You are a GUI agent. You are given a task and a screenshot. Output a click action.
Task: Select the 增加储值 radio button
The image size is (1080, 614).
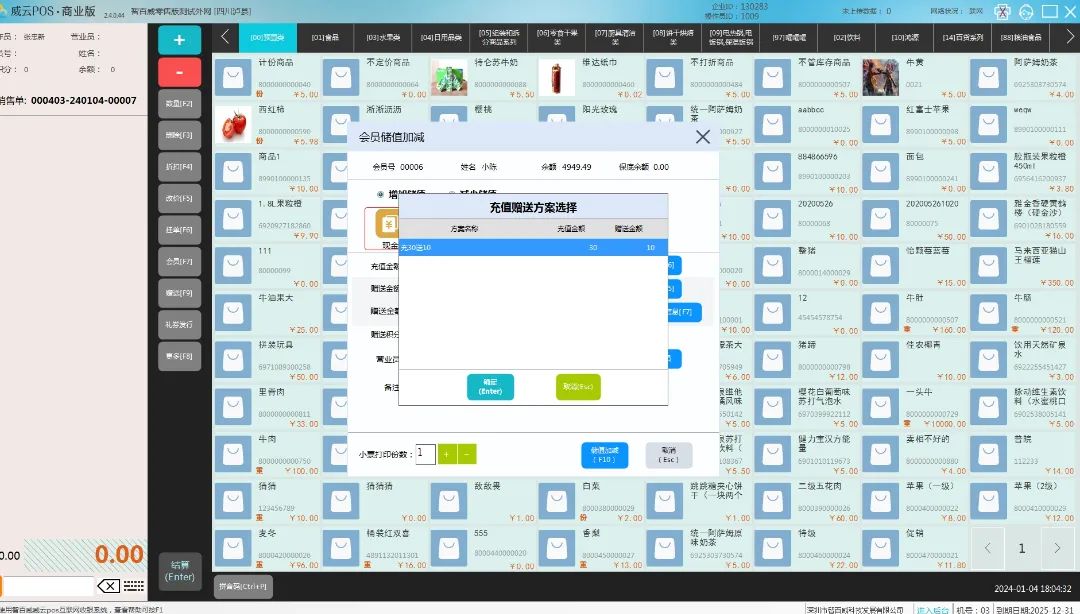[381, 194]
